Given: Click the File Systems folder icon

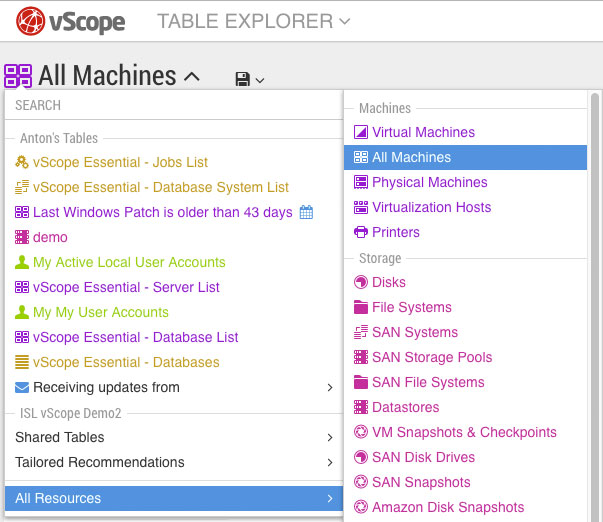Looking at the screenshot, I should click(361, 307).
